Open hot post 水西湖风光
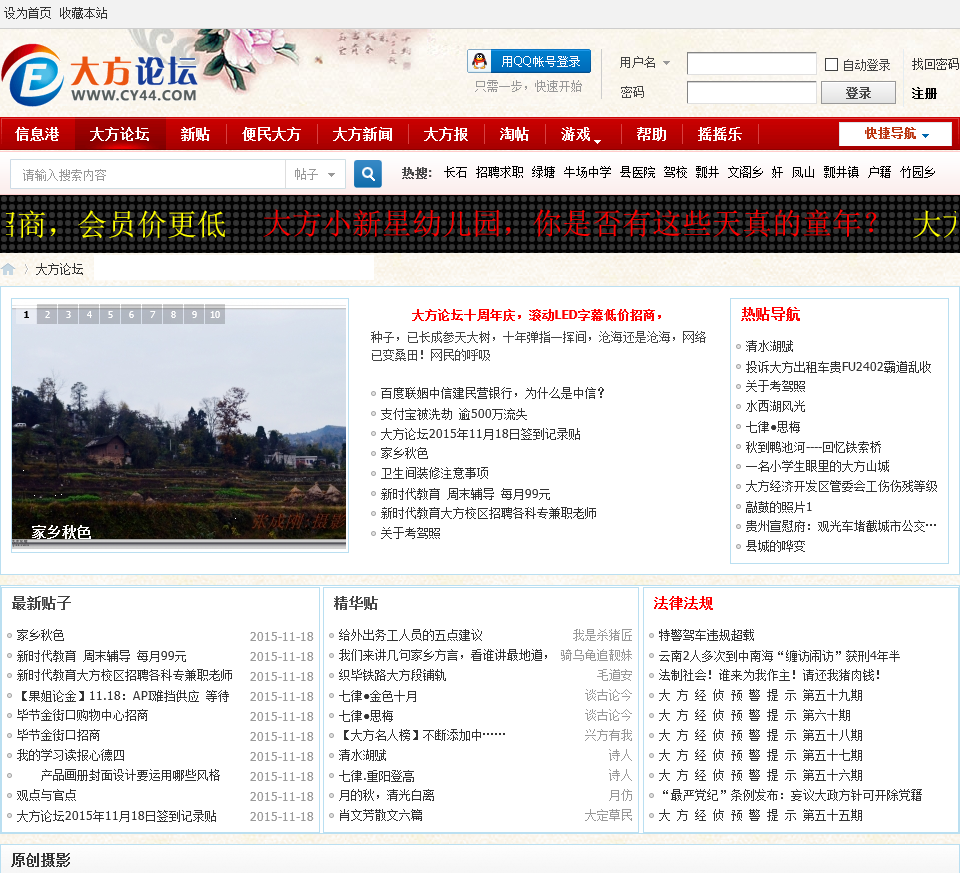Image resolution: width=960 pixels, height=873 pixels. coord(775,407)
